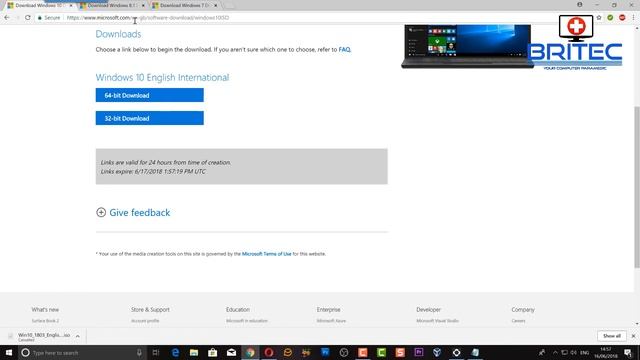Bookmark this page with the star icon
640x360 pixels.
[x=599, y=18]
